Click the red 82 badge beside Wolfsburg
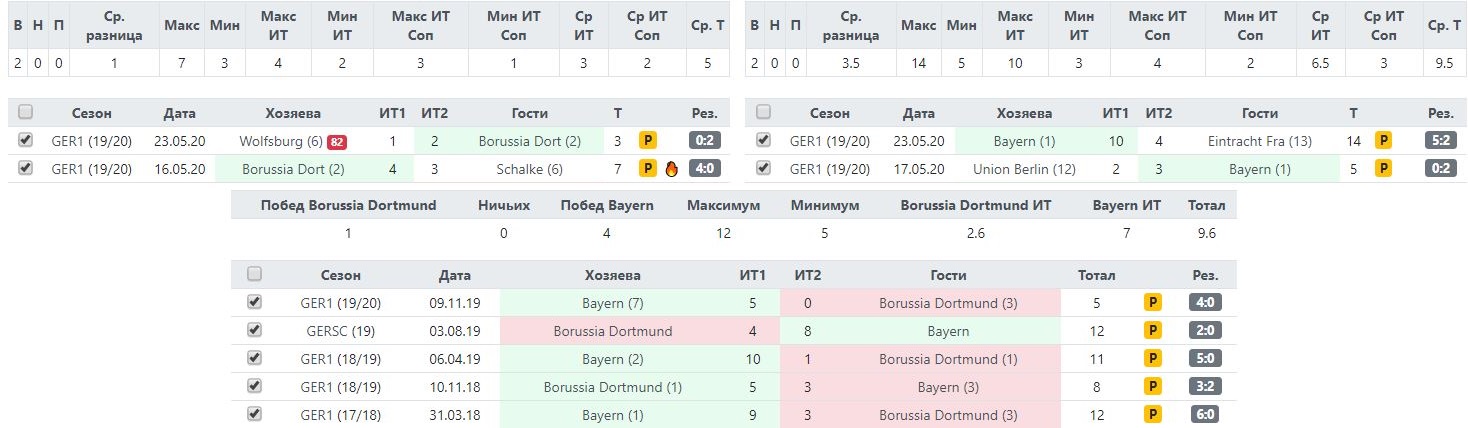The width and height of the screenshot is (1468, 428). click(x=337, y=141)
